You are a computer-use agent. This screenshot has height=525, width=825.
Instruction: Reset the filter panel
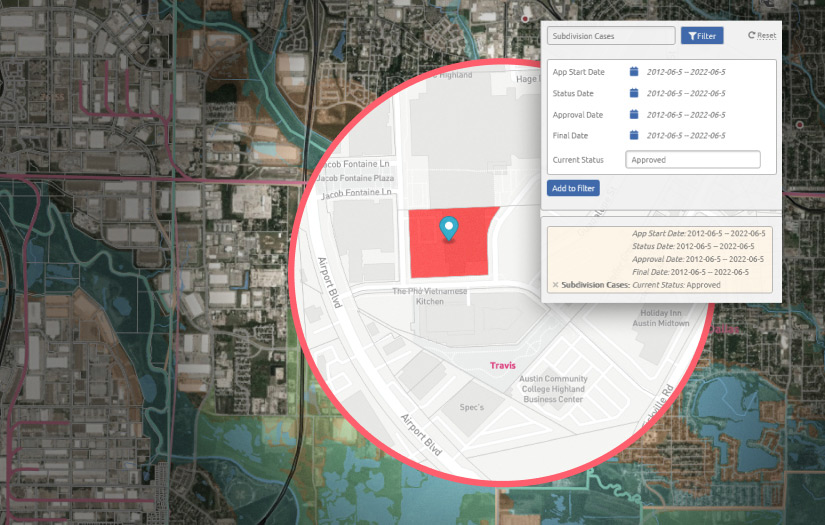[x=762, y=35]
